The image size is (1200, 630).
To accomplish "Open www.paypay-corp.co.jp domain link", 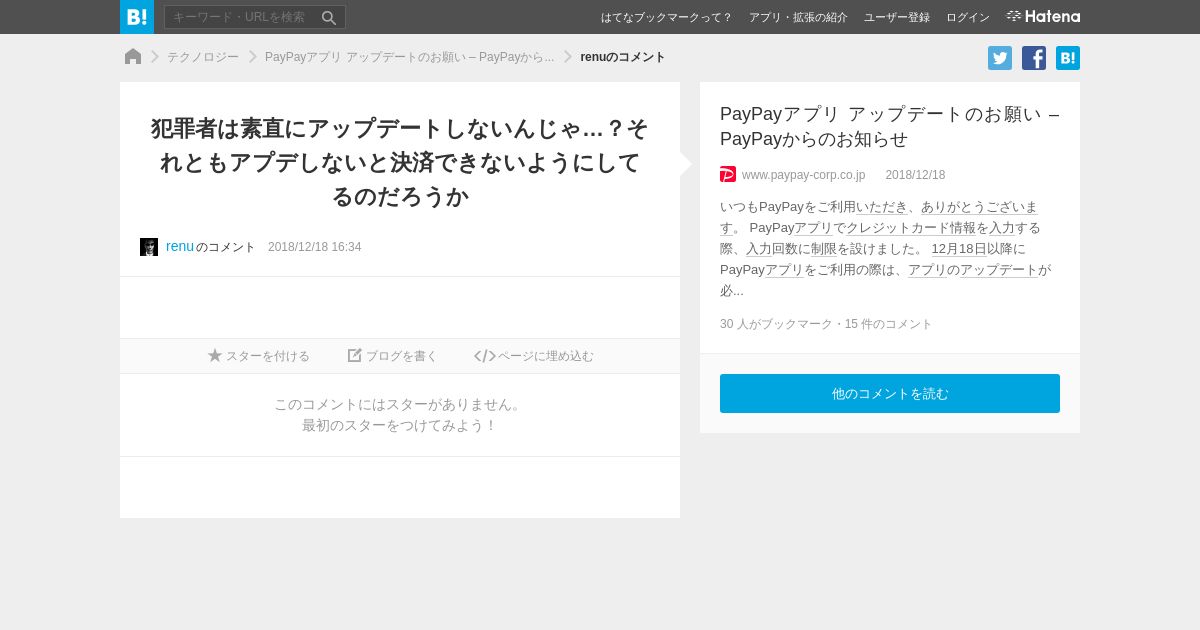I will click(803, 175).
